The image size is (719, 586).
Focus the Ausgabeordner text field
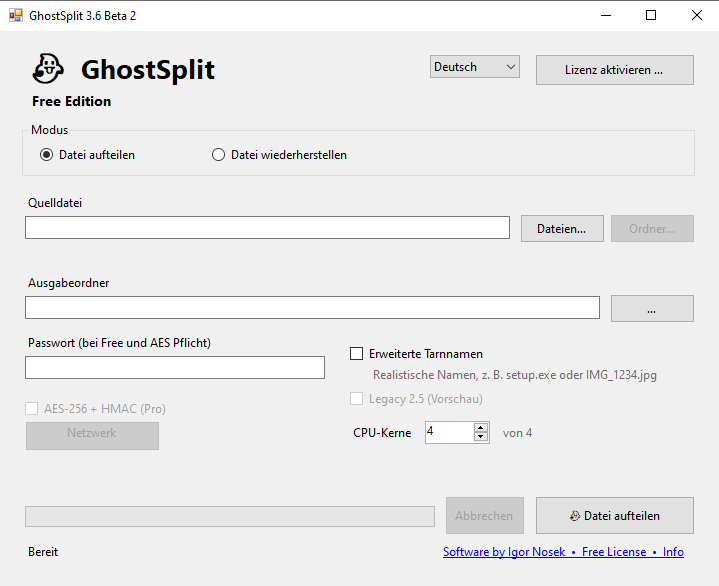pos(312,307)
